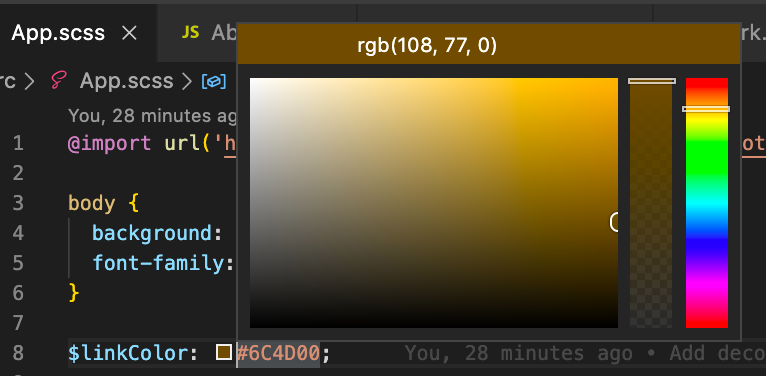Switch to the App.scss tab
Viewport: 766px width, 376px height.
pyautogui.click(x=78, y=33)
